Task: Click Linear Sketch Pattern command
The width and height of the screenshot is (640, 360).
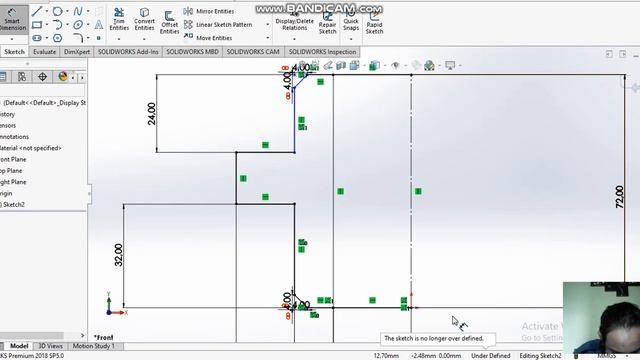Action: pos(218,25)
